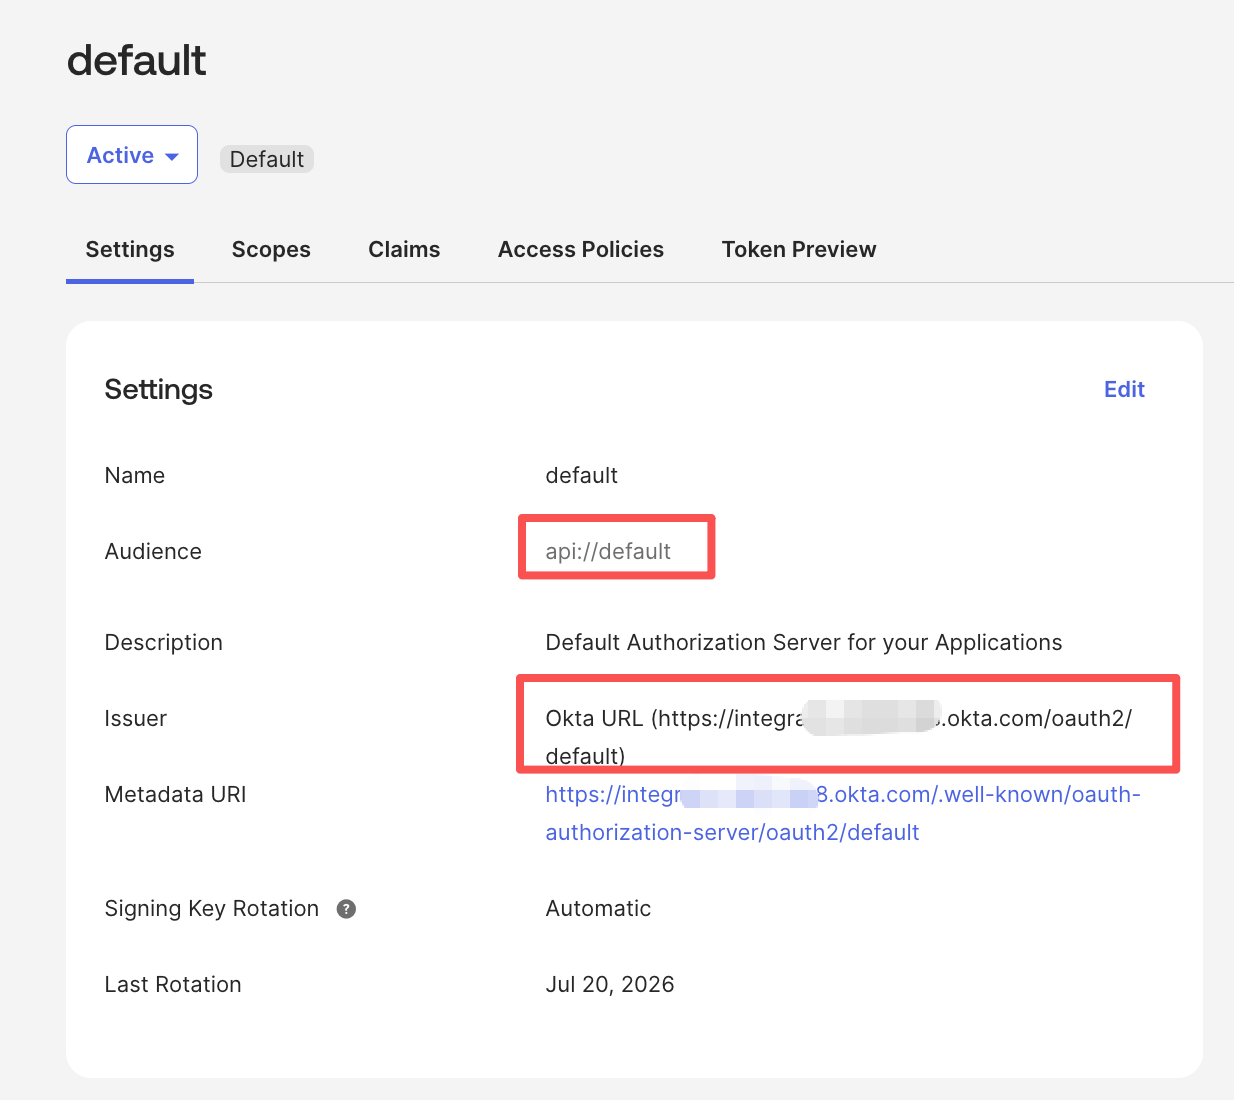Open the Active status dropdown

132,155
